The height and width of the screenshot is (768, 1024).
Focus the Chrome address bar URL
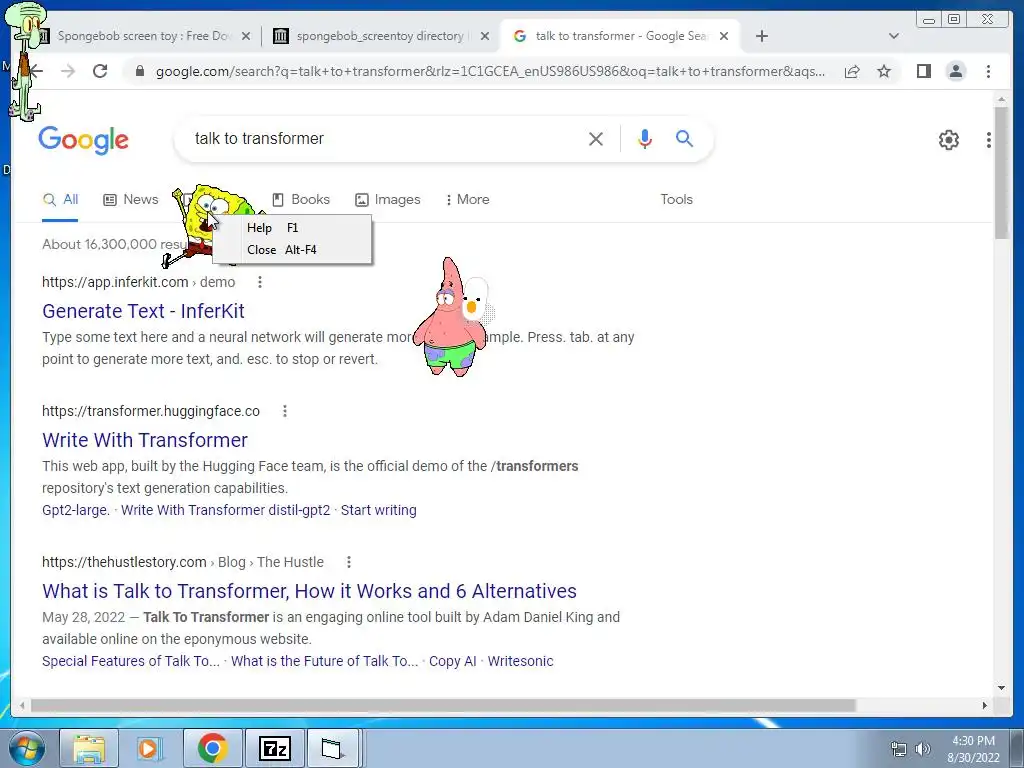(x=490, y=71)
